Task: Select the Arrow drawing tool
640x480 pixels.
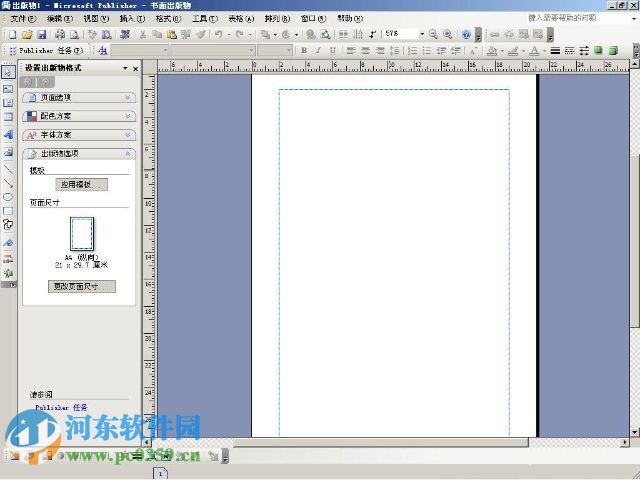Action: [x=8, y=183]
